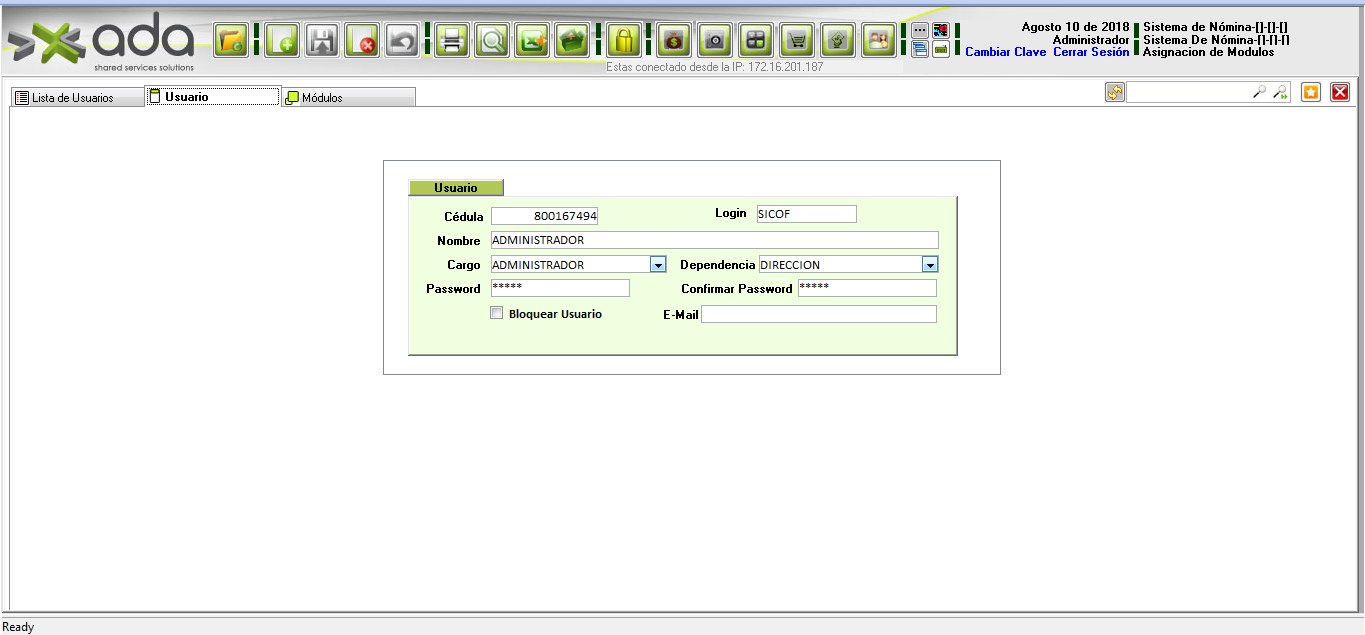The width and height of the screenshot is (1365, 635).
Task: Expand the Cargo dropdown arrow
Action: click(x=658, y=265)
